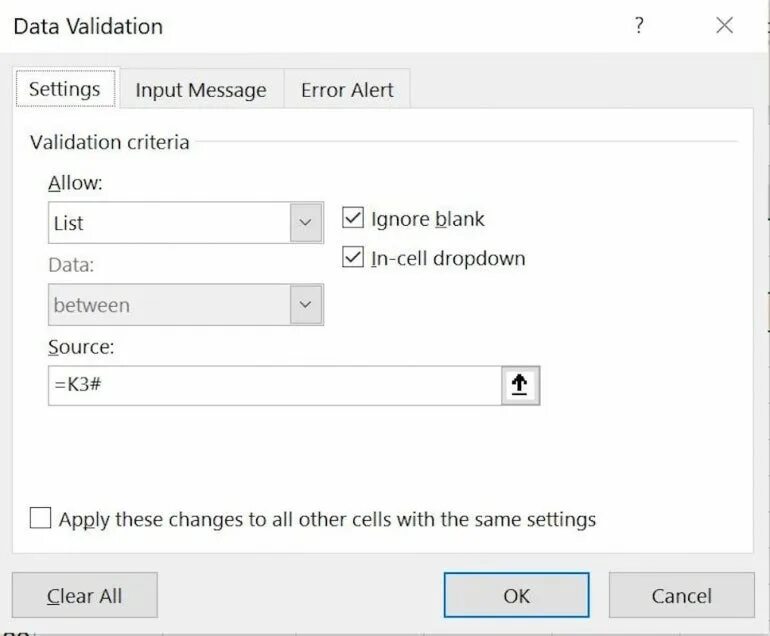Click the Allow combo box showing List

tap(169, 223)
